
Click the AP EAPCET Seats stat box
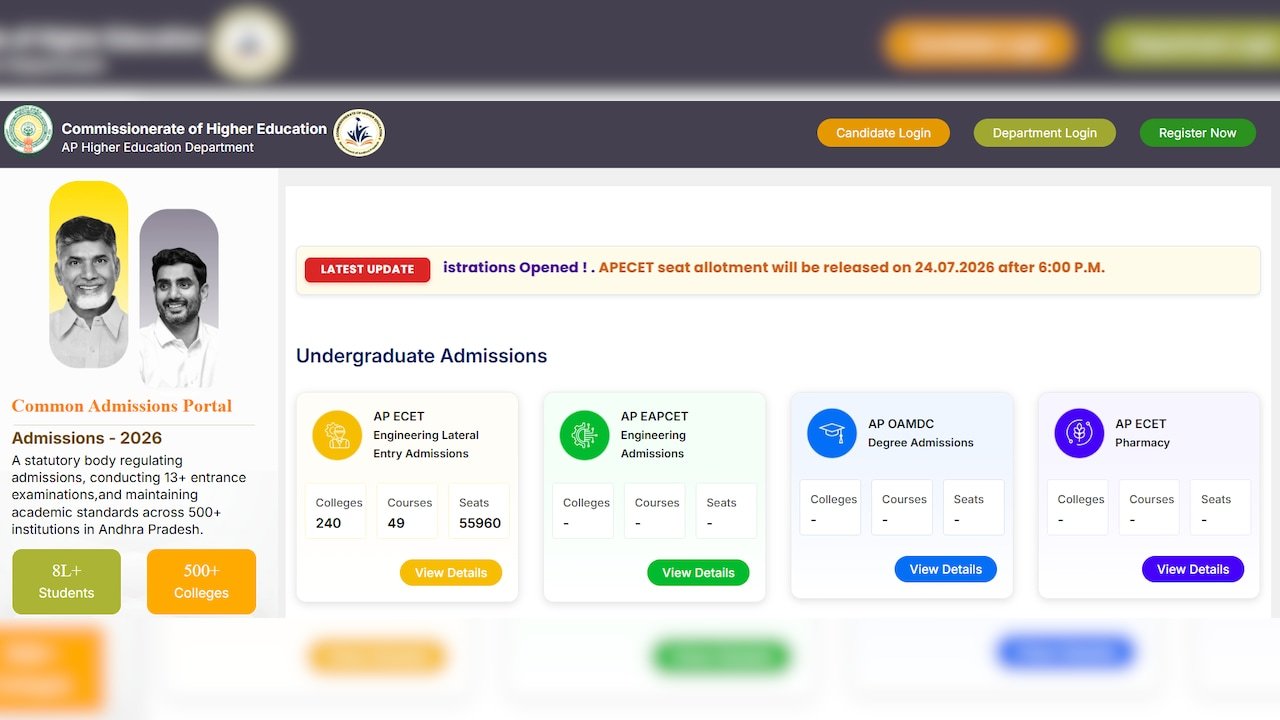tap(727, 512)
